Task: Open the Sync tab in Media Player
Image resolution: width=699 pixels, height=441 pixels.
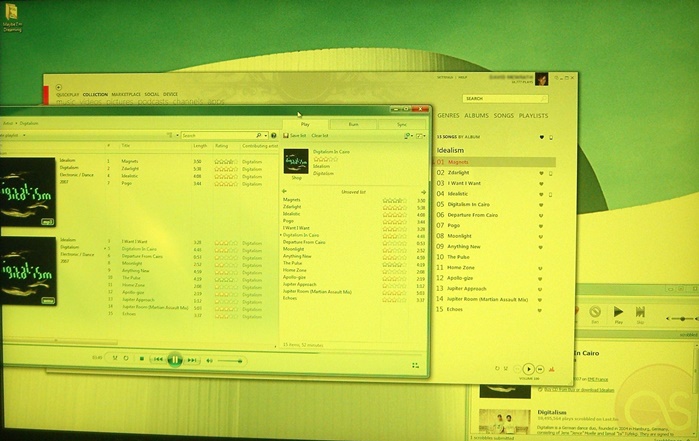Action: pos(402,124)
